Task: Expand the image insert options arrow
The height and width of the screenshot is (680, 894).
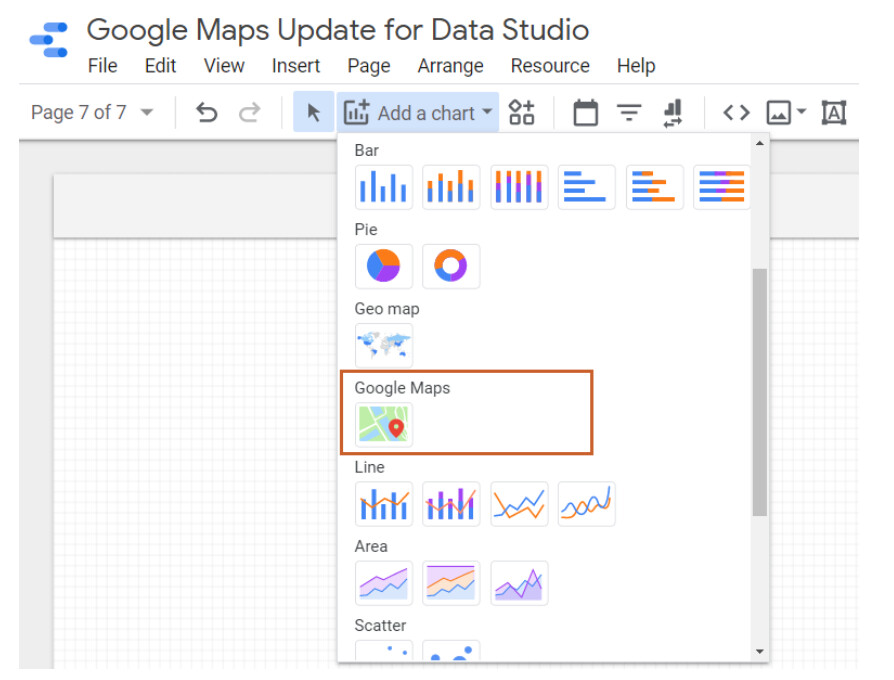Action: click(x=800, y=112)
